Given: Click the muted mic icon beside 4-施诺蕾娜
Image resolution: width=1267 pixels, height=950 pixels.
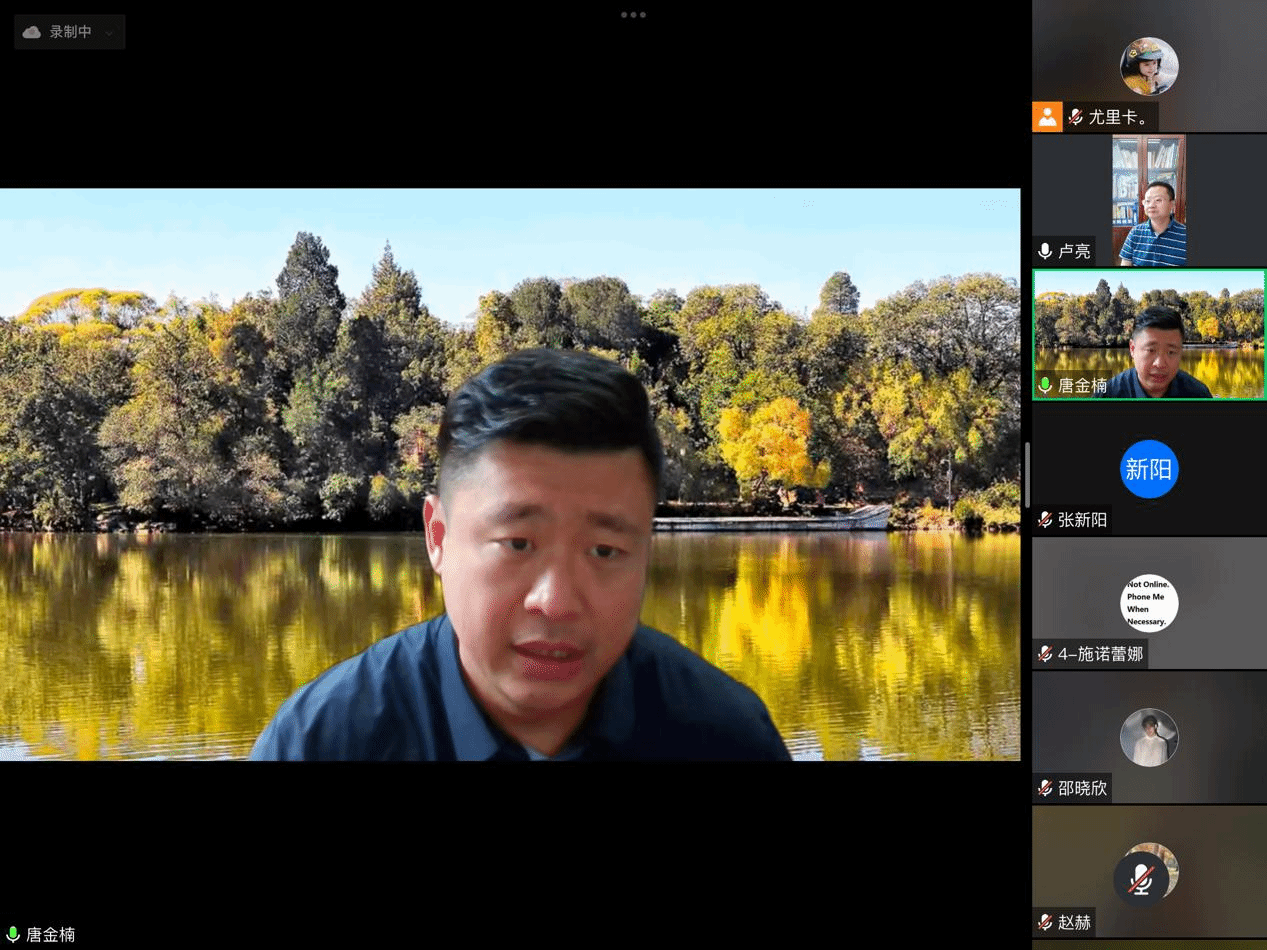Looking at the screenshot, I should (1045, 654).
